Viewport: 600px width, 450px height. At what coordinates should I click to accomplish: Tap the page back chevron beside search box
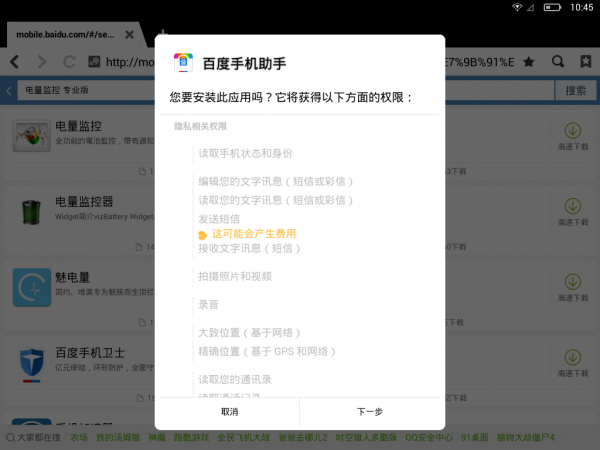tap(9, 91)
